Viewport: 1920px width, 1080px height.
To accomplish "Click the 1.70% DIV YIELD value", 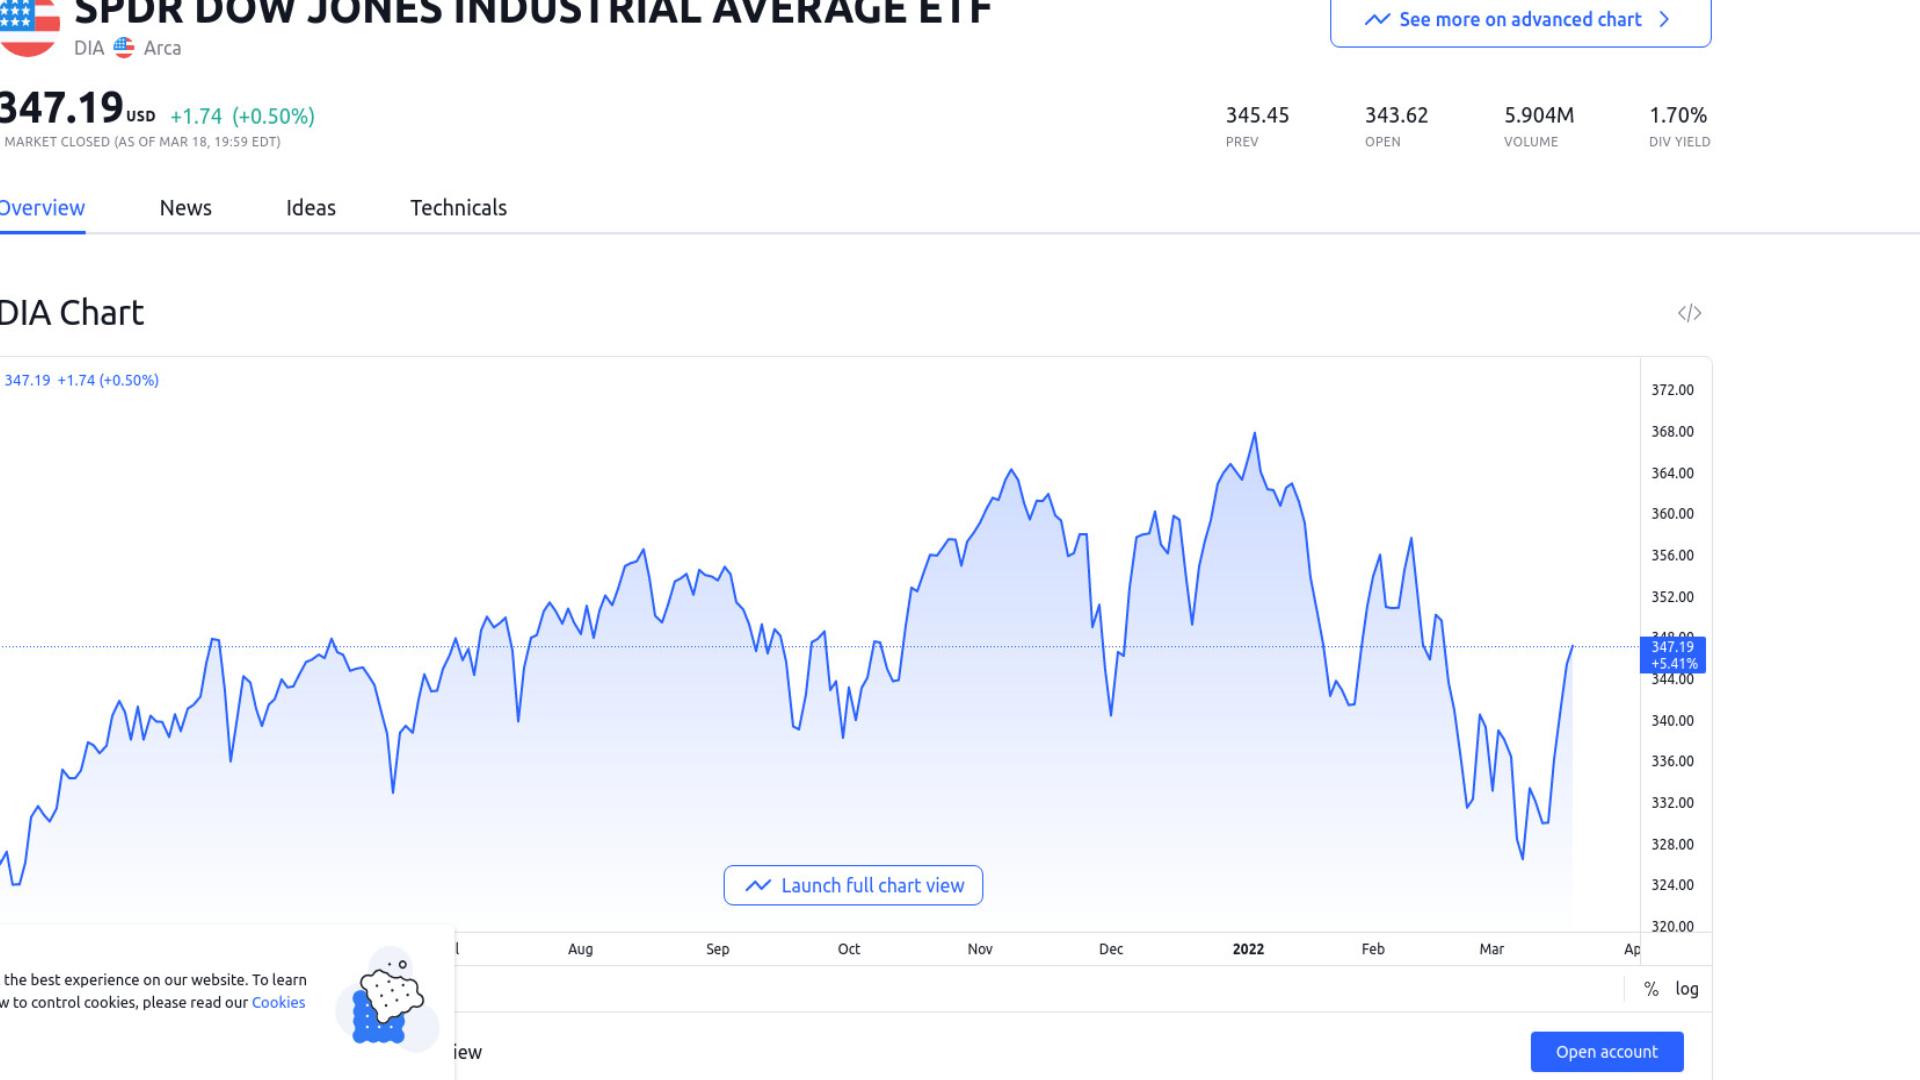I will pos(1678,115).
